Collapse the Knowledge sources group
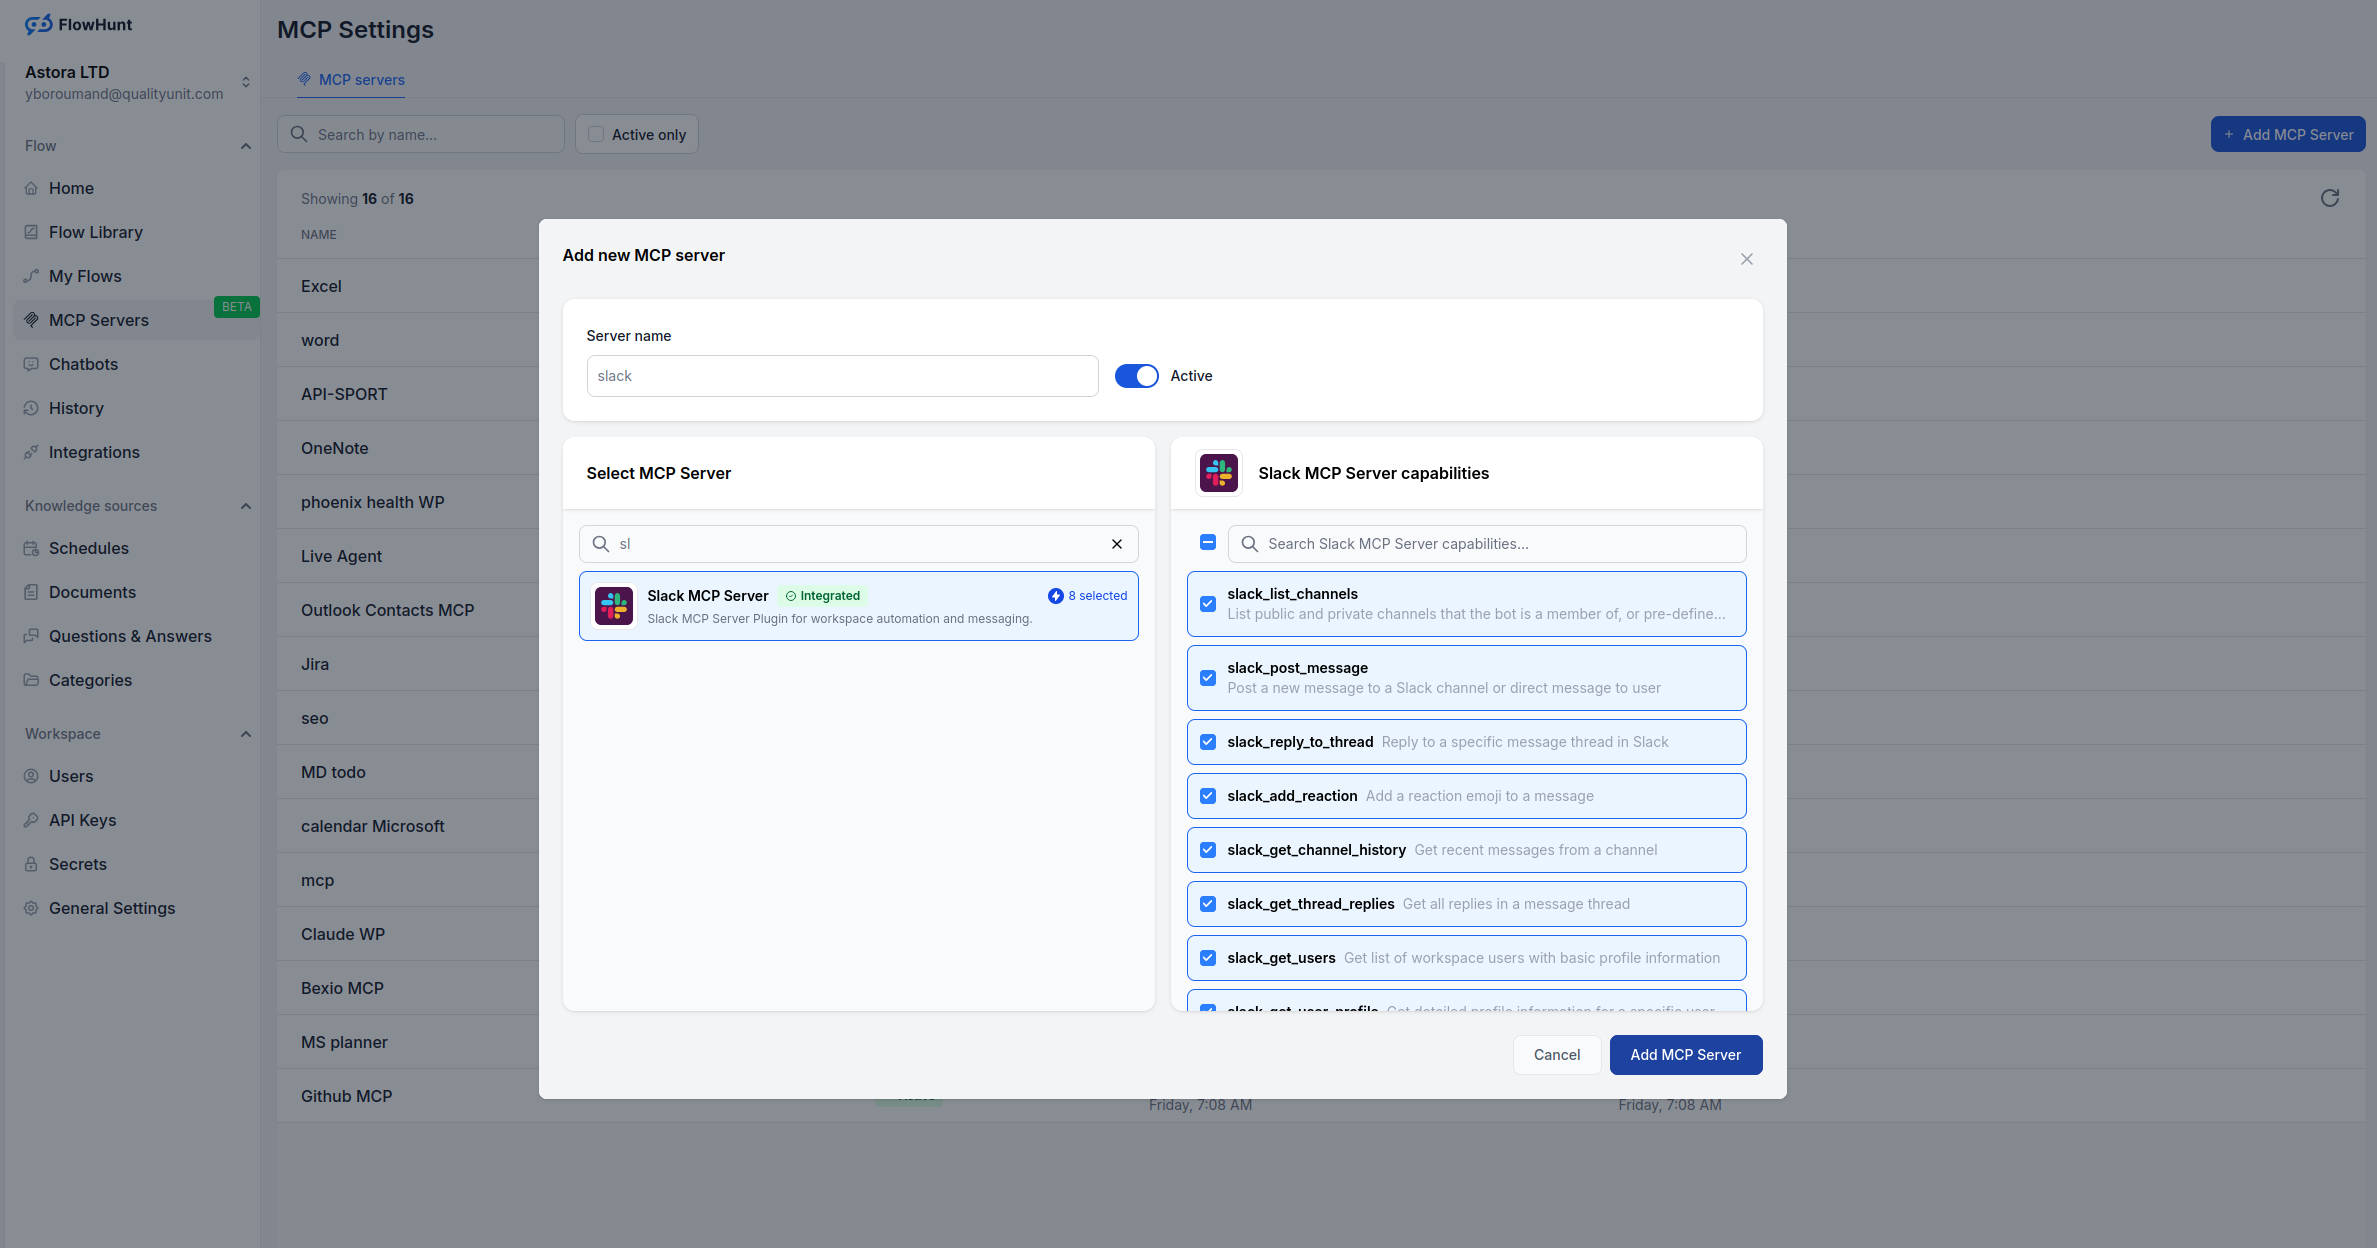 [246, 505]
